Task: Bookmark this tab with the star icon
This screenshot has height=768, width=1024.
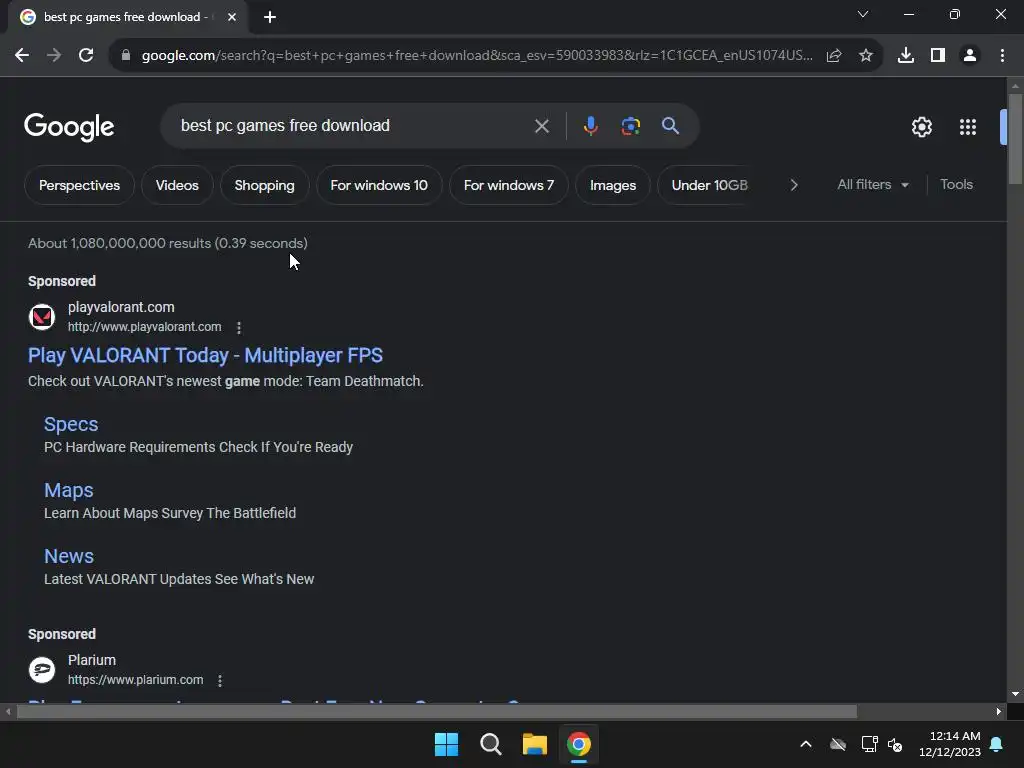Action: (x=865, y=56)
